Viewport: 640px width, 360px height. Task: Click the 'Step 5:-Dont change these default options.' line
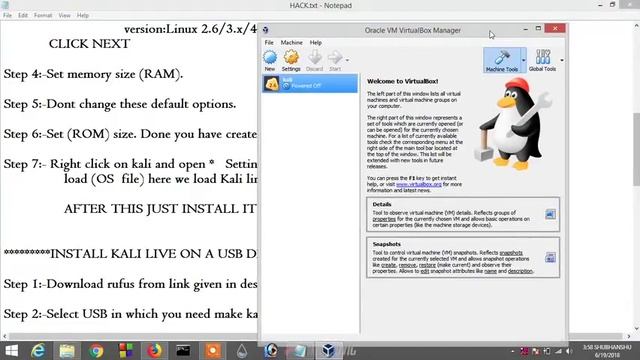pos(120,104)
